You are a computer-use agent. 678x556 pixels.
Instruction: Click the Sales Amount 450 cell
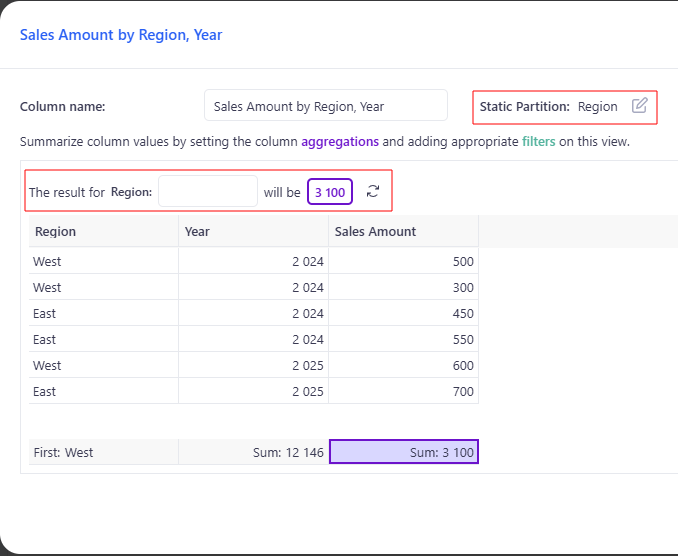coord(403,313)
